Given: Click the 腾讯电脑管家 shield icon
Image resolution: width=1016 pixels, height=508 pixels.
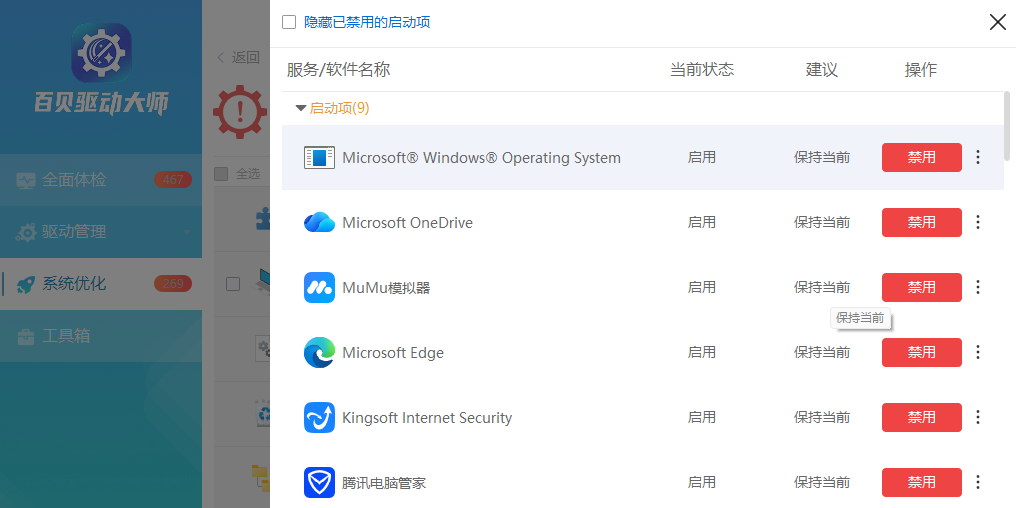Looking at the screenshot, I should [x=319, y=483].
